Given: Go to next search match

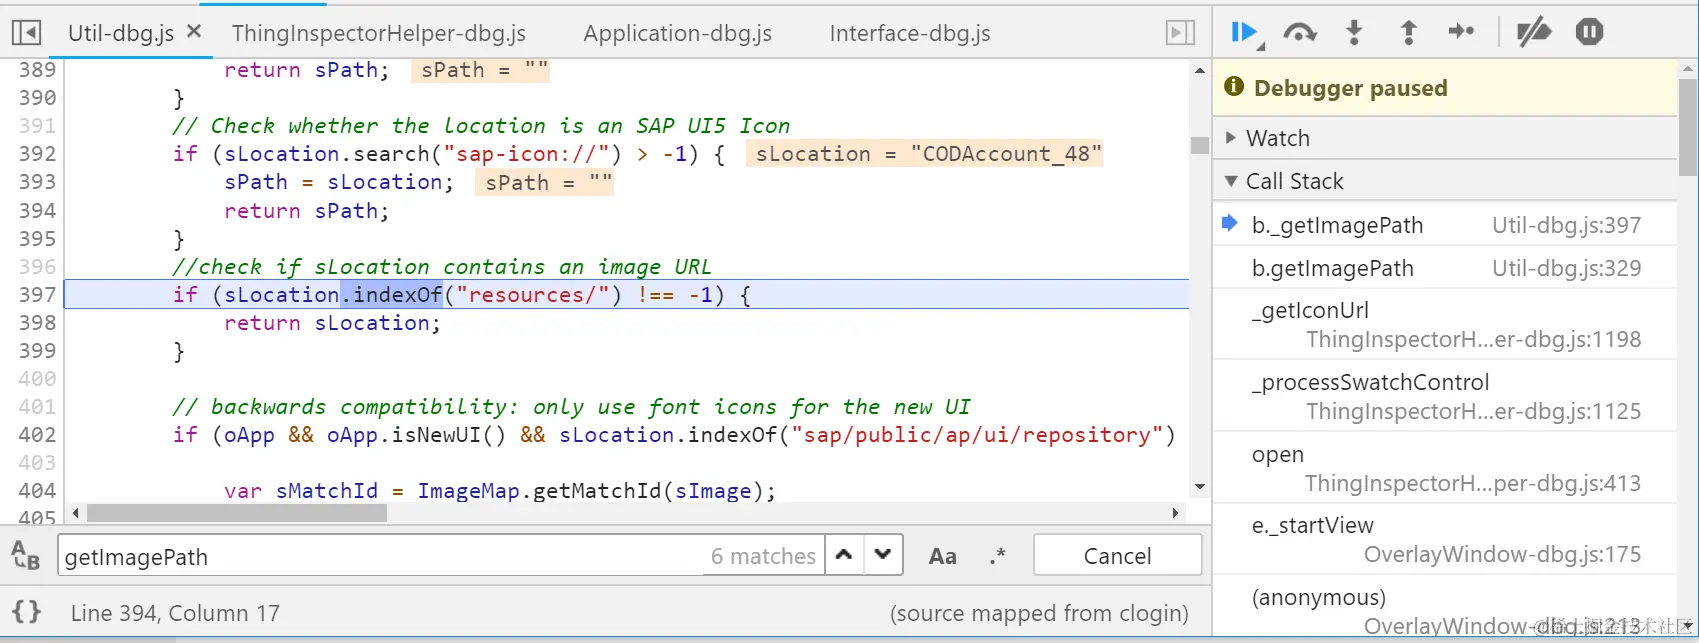Looking at the screenshot, I should 883,555.
